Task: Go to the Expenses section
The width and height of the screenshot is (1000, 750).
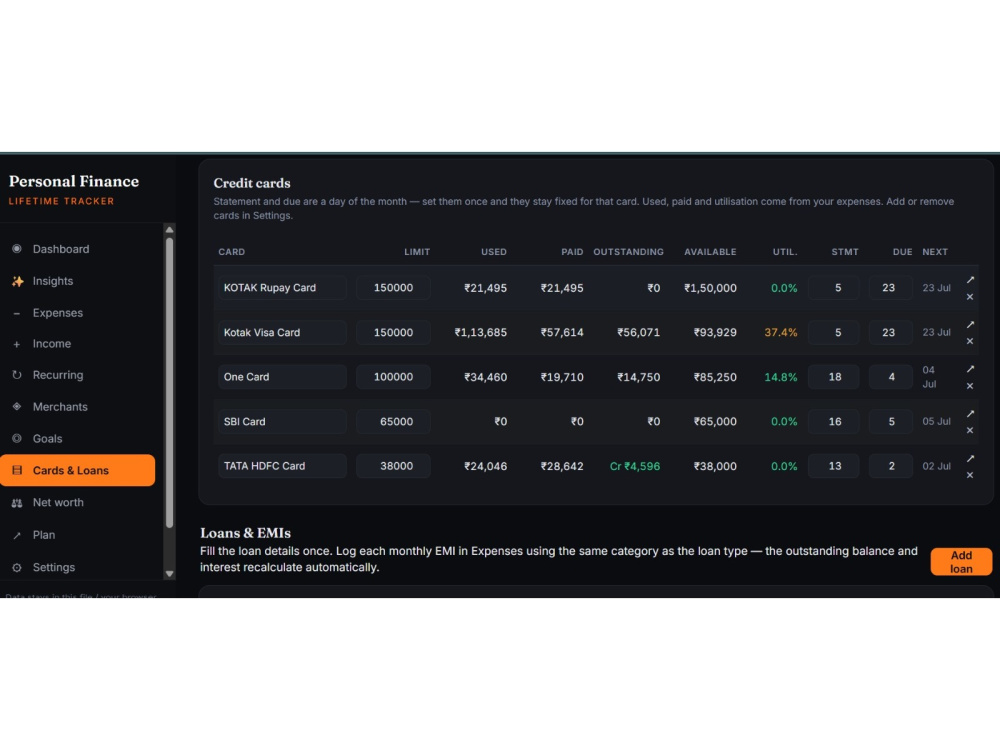Action: pos(78,312)
